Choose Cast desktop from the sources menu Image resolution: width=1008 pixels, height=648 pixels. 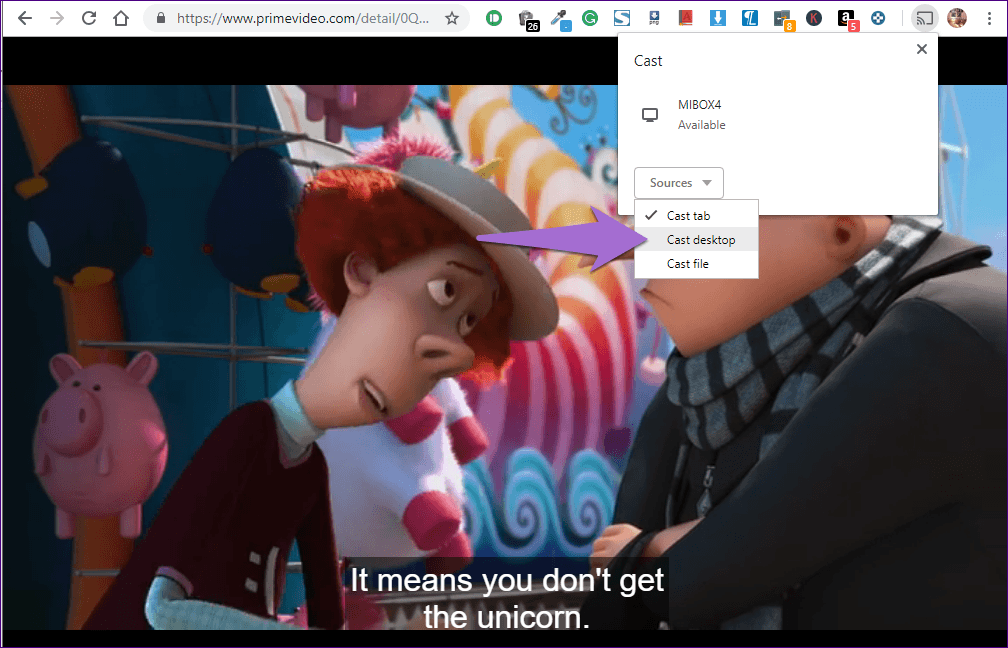click(700, 240)
